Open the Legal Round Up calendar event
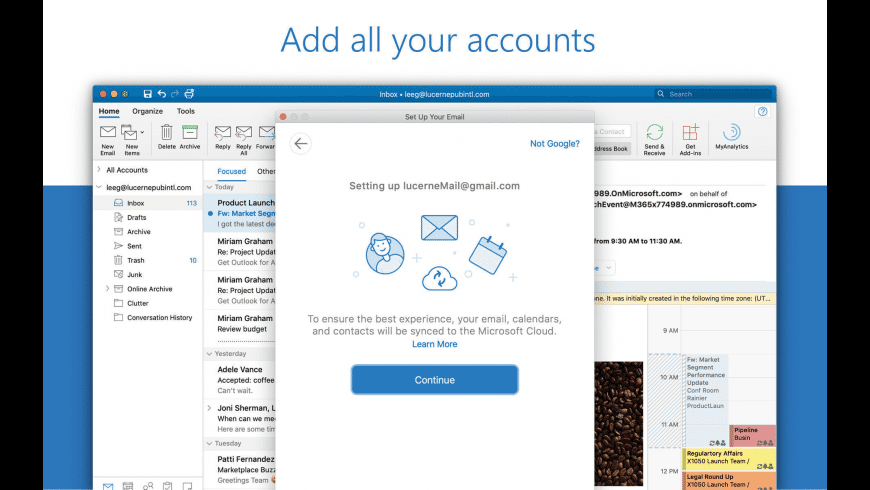Viewport: 870px width, 490px height. coord(729,481)
